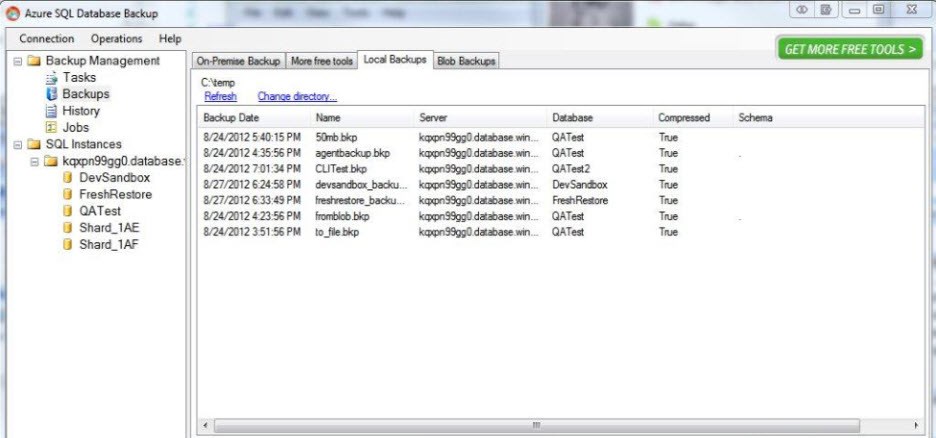
Task: Click the History icon in tree
Action: tap(51, 111)
